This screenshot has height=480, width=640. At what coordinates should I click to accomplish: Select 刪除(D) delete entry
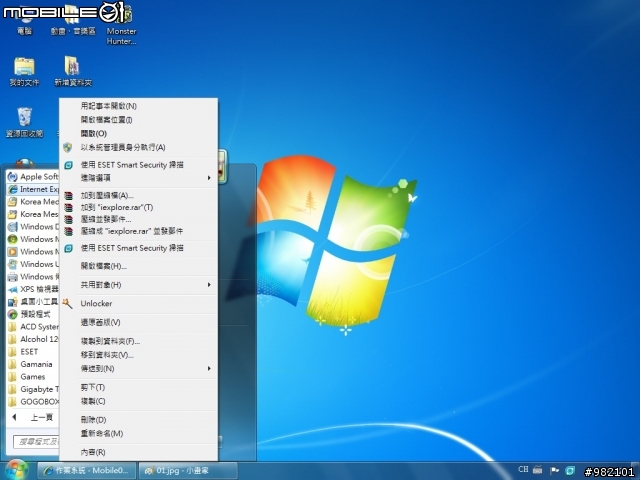pyautogui.click(x=139, y=420)
